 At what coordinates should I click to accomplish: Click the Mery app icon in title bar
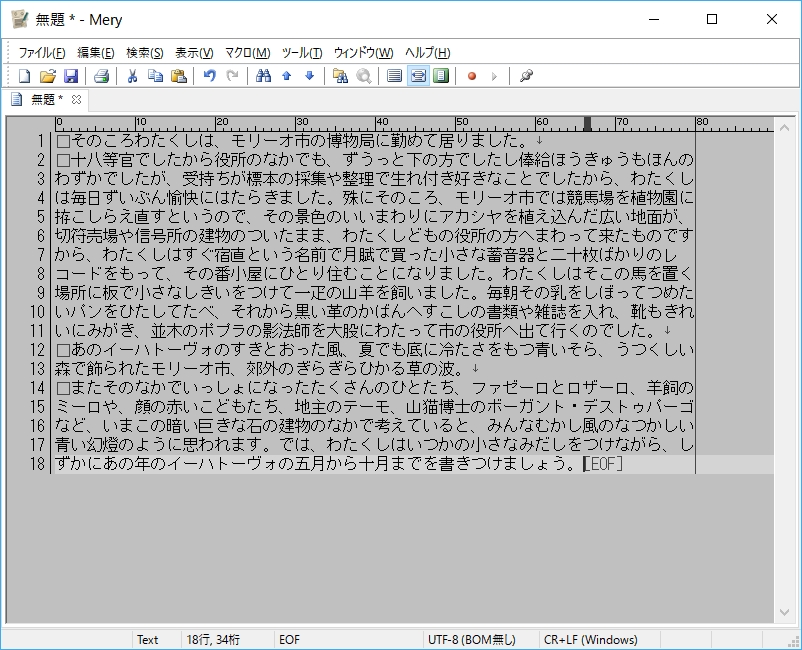pos(20,19)
